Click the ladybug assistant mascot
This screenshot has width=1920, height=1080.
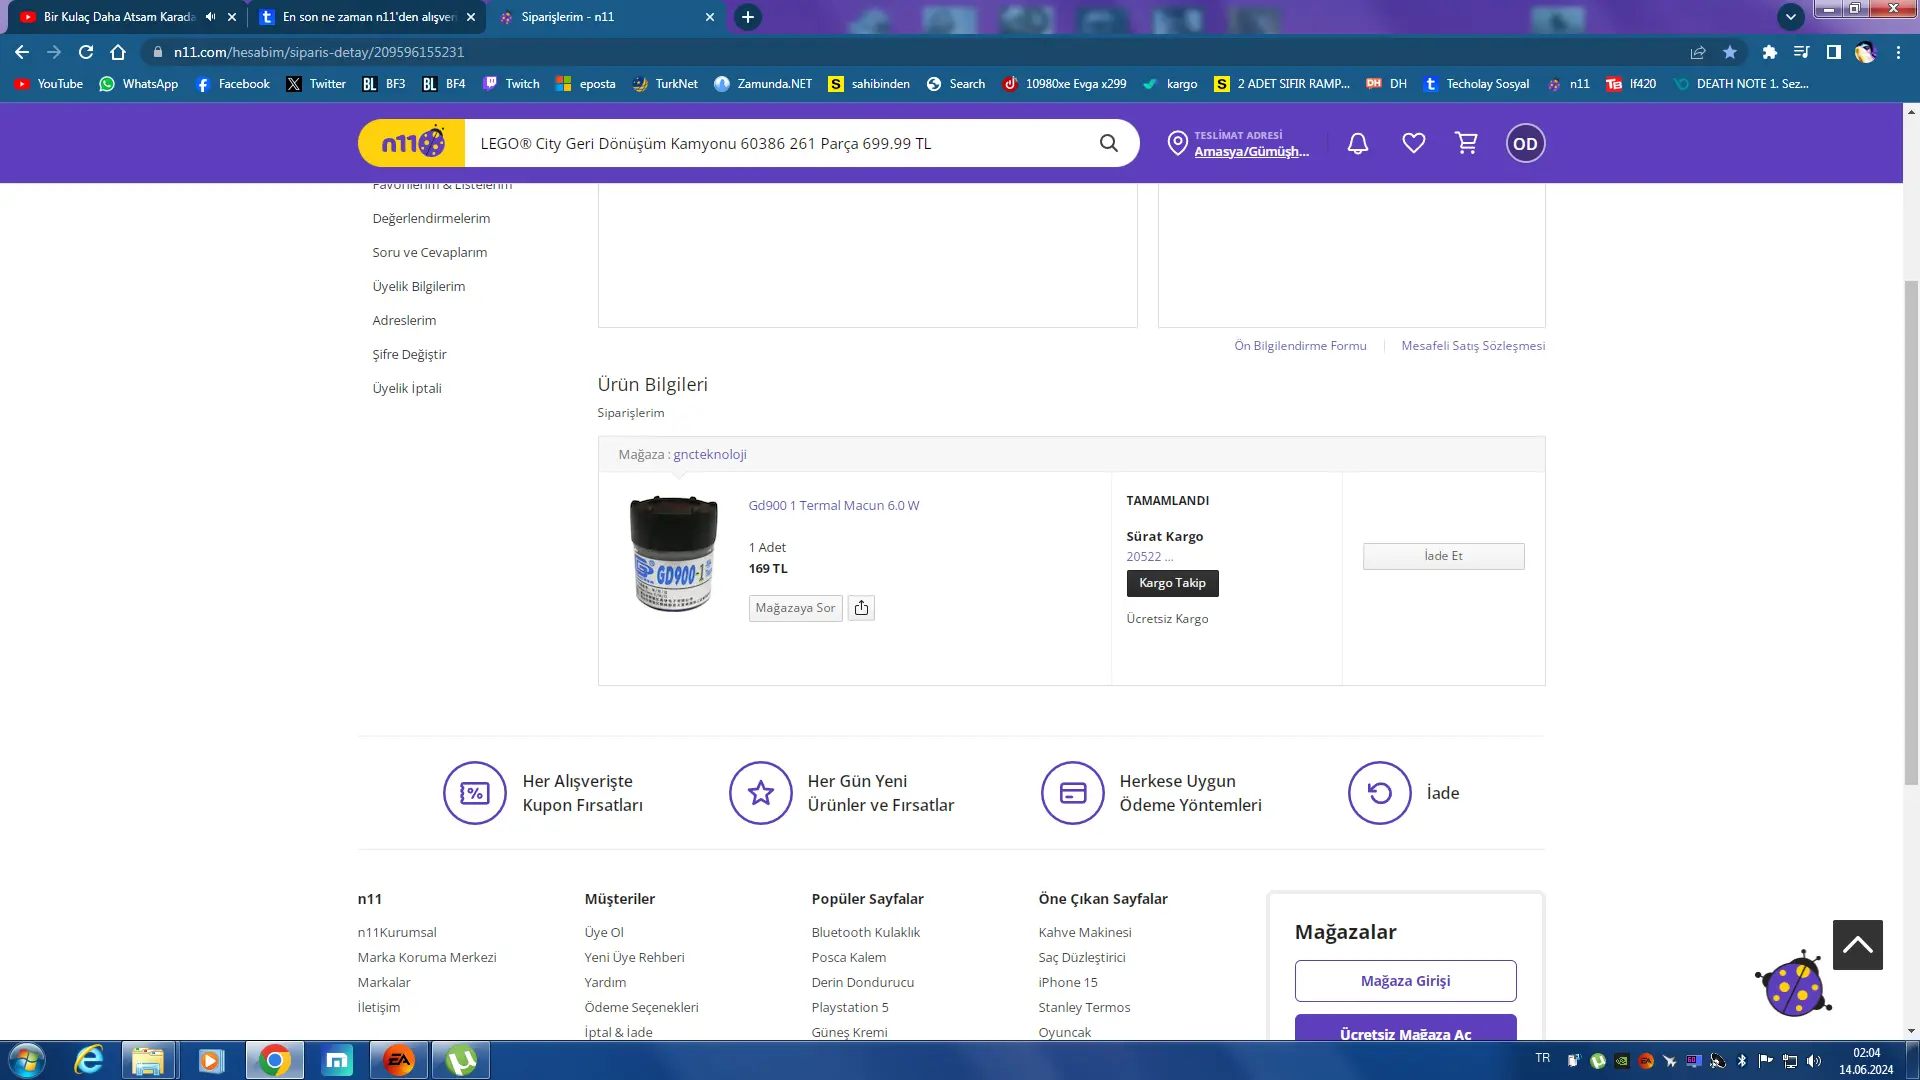1794,984
